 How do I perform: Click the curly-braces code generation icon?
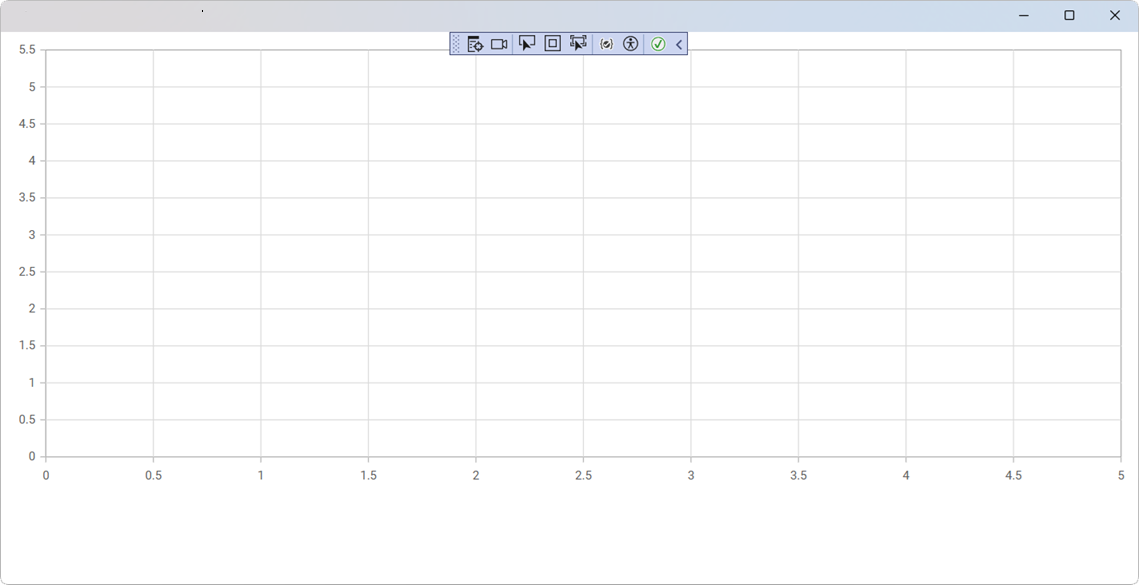[x=606, y=44]
